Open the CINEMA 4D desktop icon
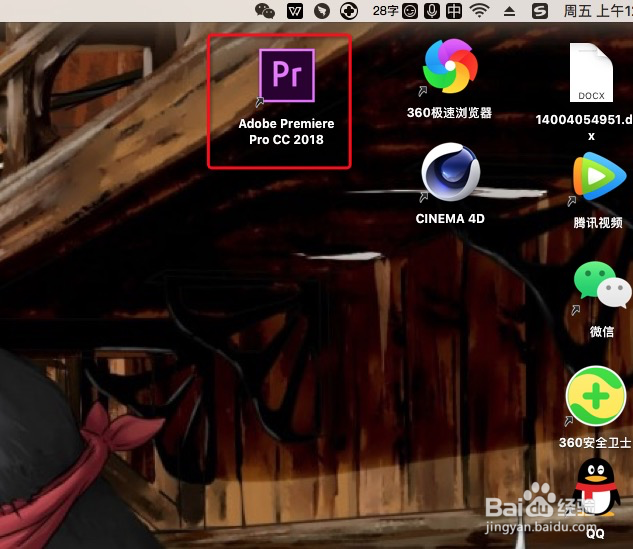The image size is (633, 549). coord(451,172)
